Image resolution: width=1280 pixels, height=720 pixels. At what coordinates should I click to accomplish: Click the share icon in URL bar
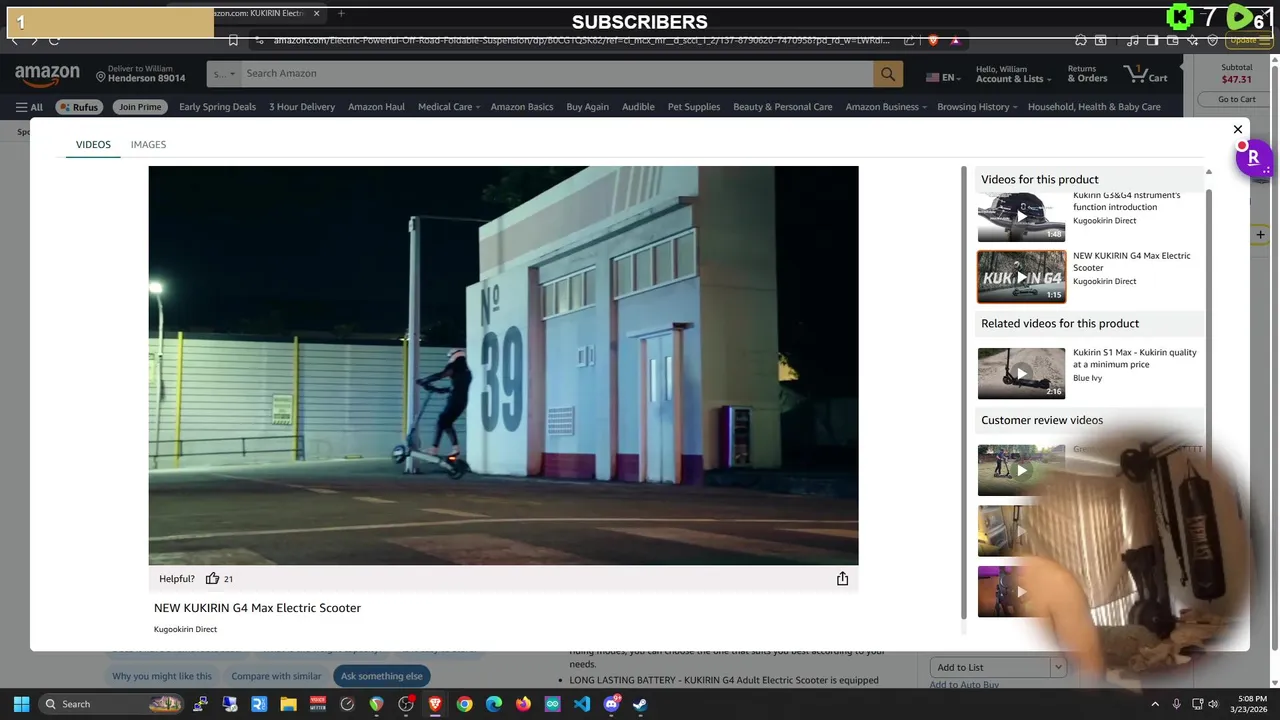point(909,40)
